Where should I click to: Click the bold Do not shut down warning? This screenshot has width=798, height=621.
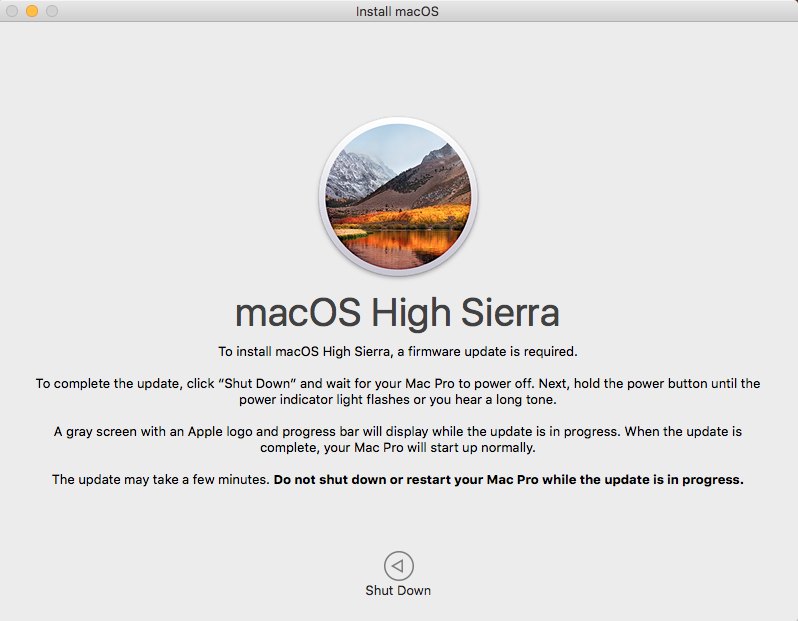(508, 479)
